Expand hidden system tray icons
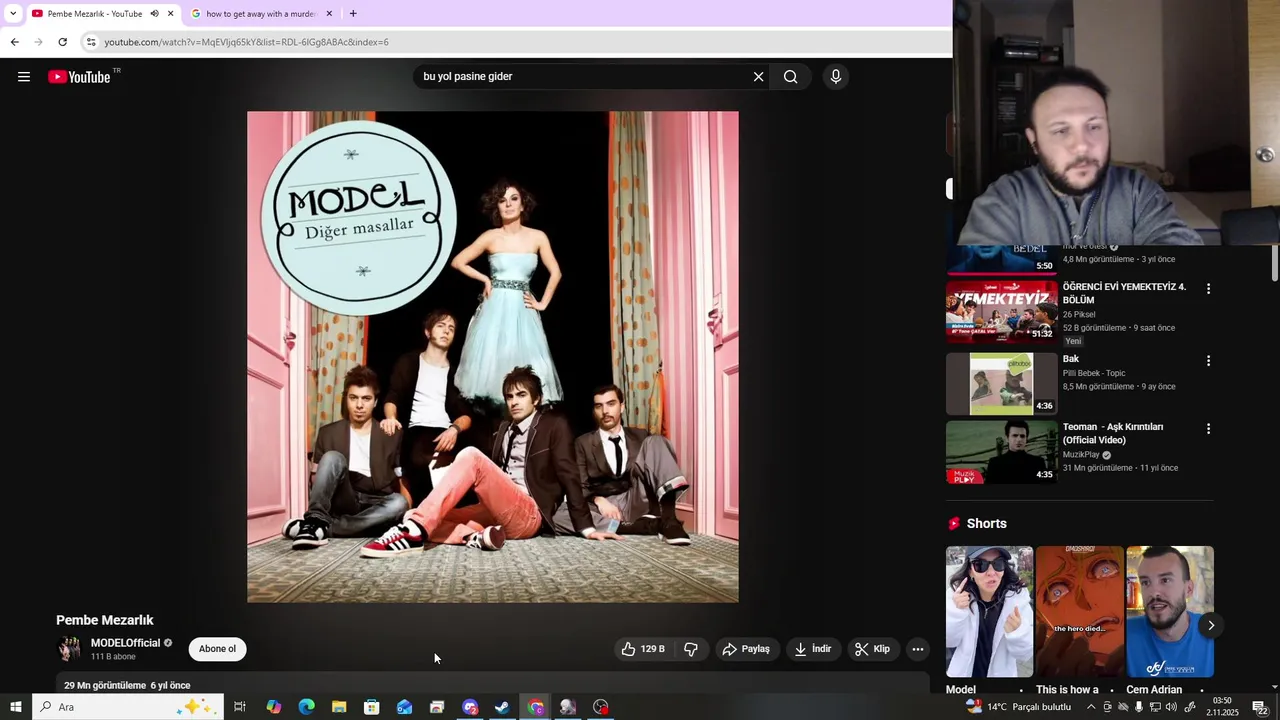1280x720 pixels. coord(1091,707)
